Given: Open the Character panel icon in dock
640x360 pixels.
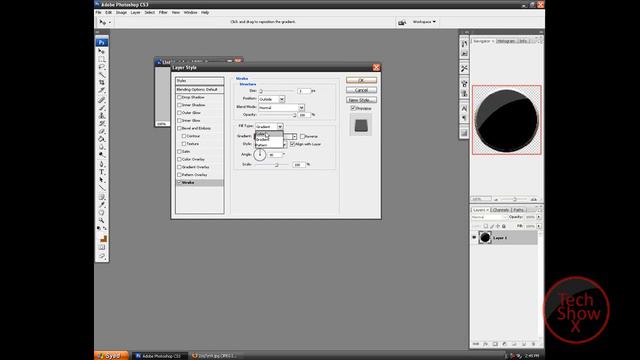Looking at the screenshot, I should click(x=464, y=109).
